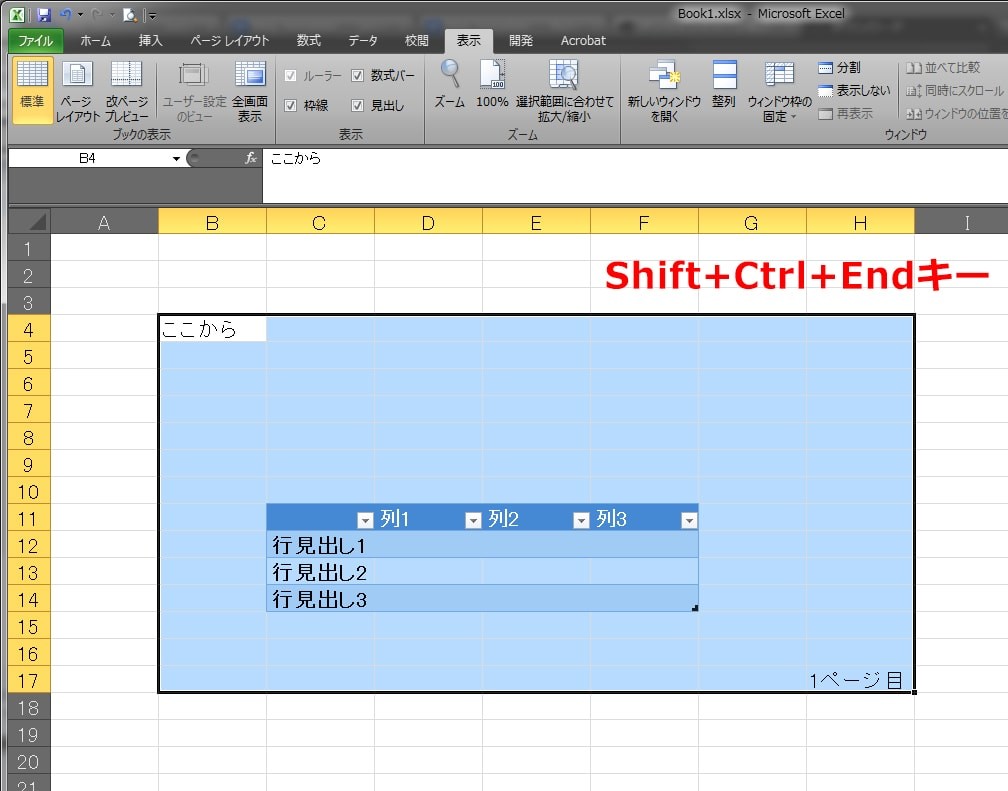This screenshot has width=1008, height=791.
Task: Open the 数式 ribbon tab
Action: 307,41
